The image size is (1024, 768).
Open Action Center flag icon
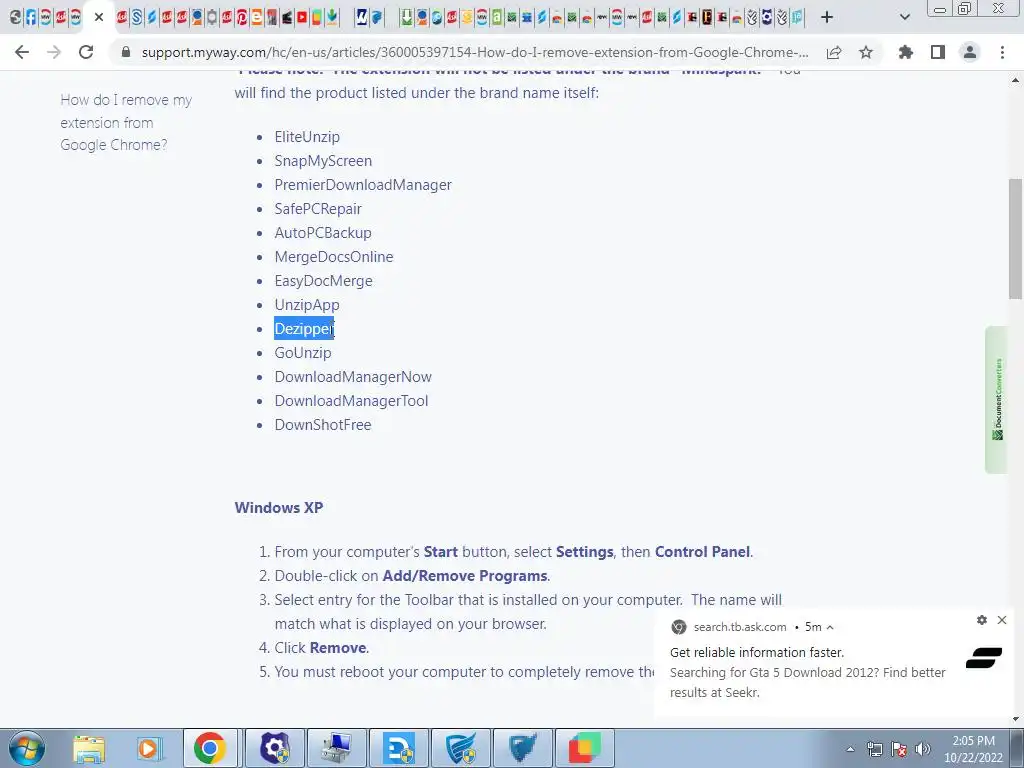pos(899,749)
